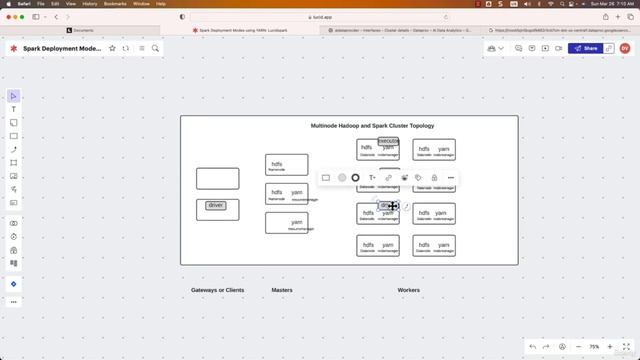This screenshot has width=640, height=360.
Task: Add a link via floating toolbar
Action: point(388,178)
